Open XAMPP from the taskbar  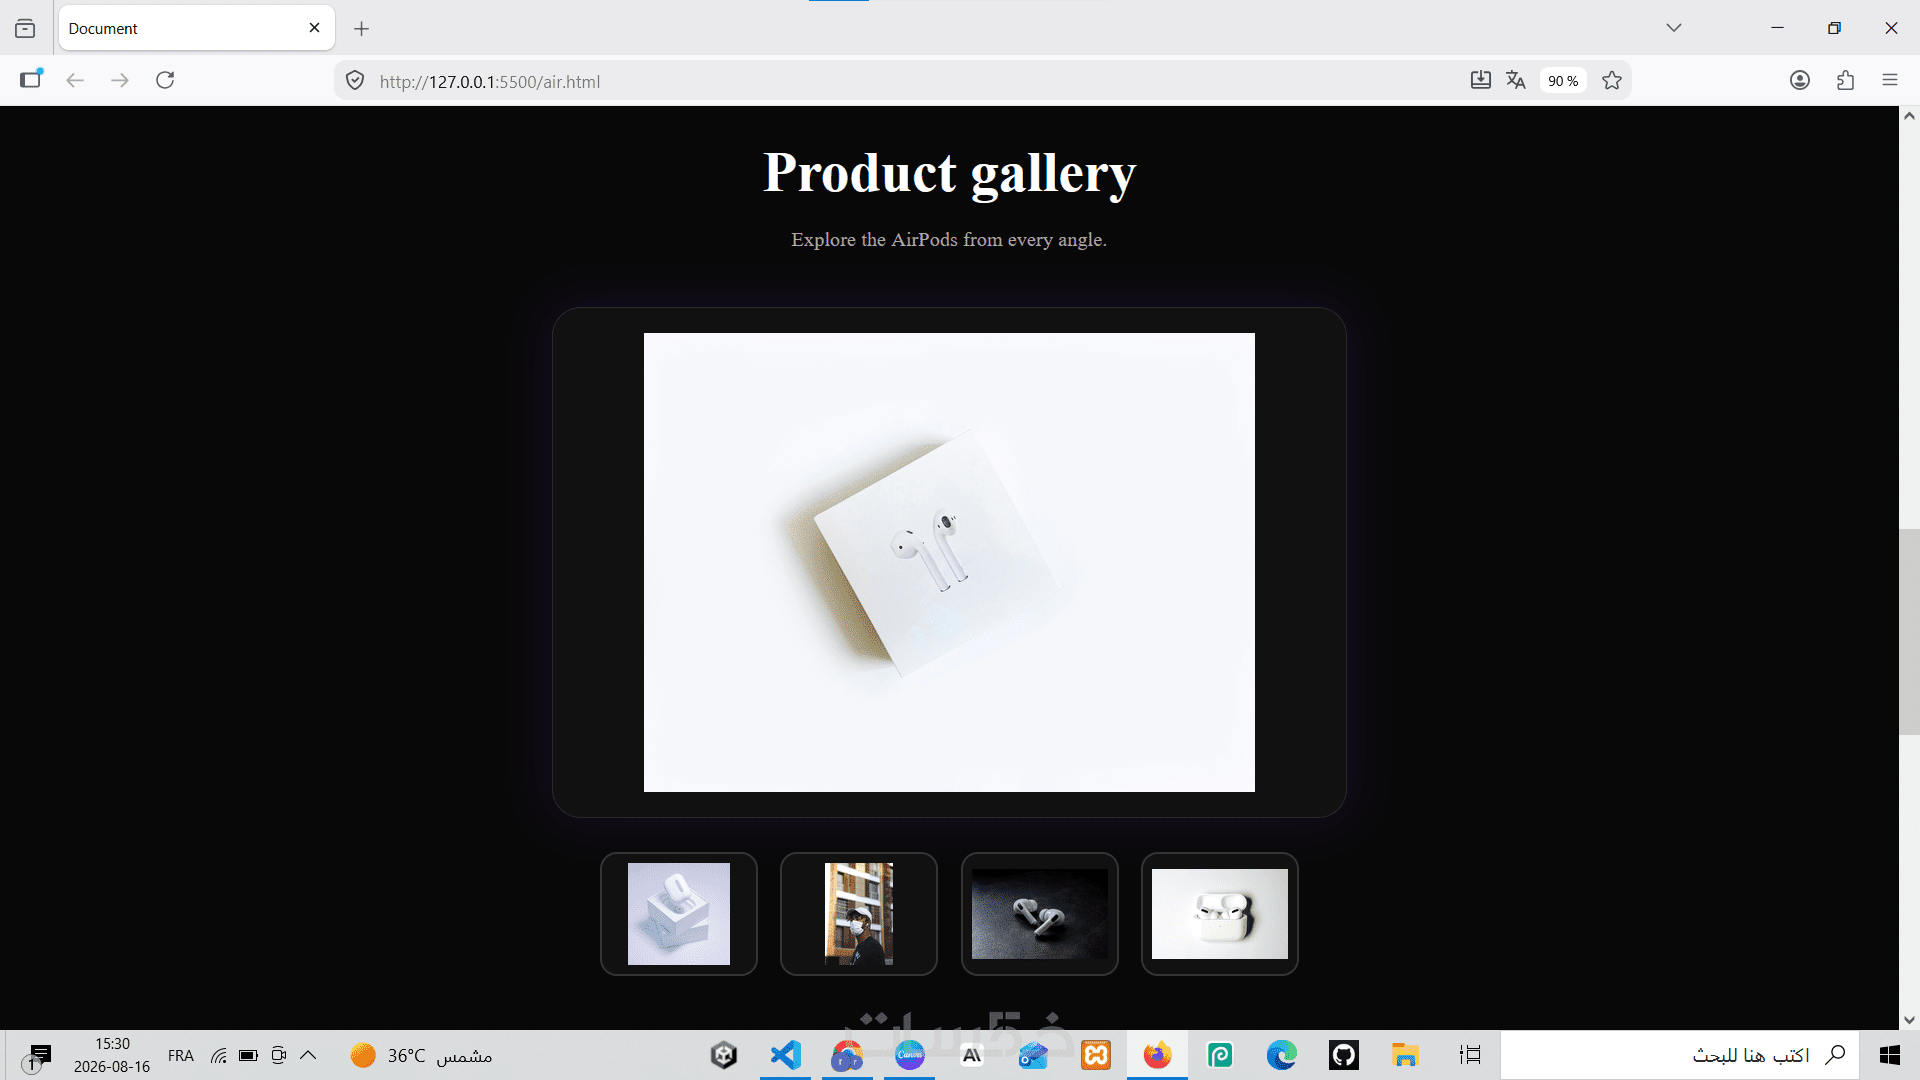click(1096, 1055)
